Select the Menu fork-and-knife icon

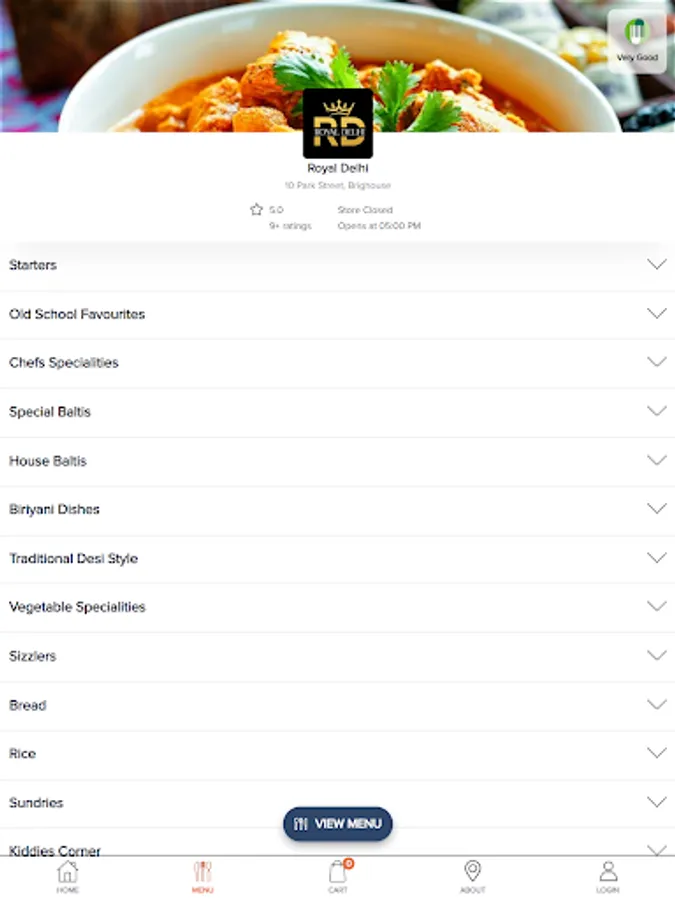pyautogui.click(x=203, y=872)
